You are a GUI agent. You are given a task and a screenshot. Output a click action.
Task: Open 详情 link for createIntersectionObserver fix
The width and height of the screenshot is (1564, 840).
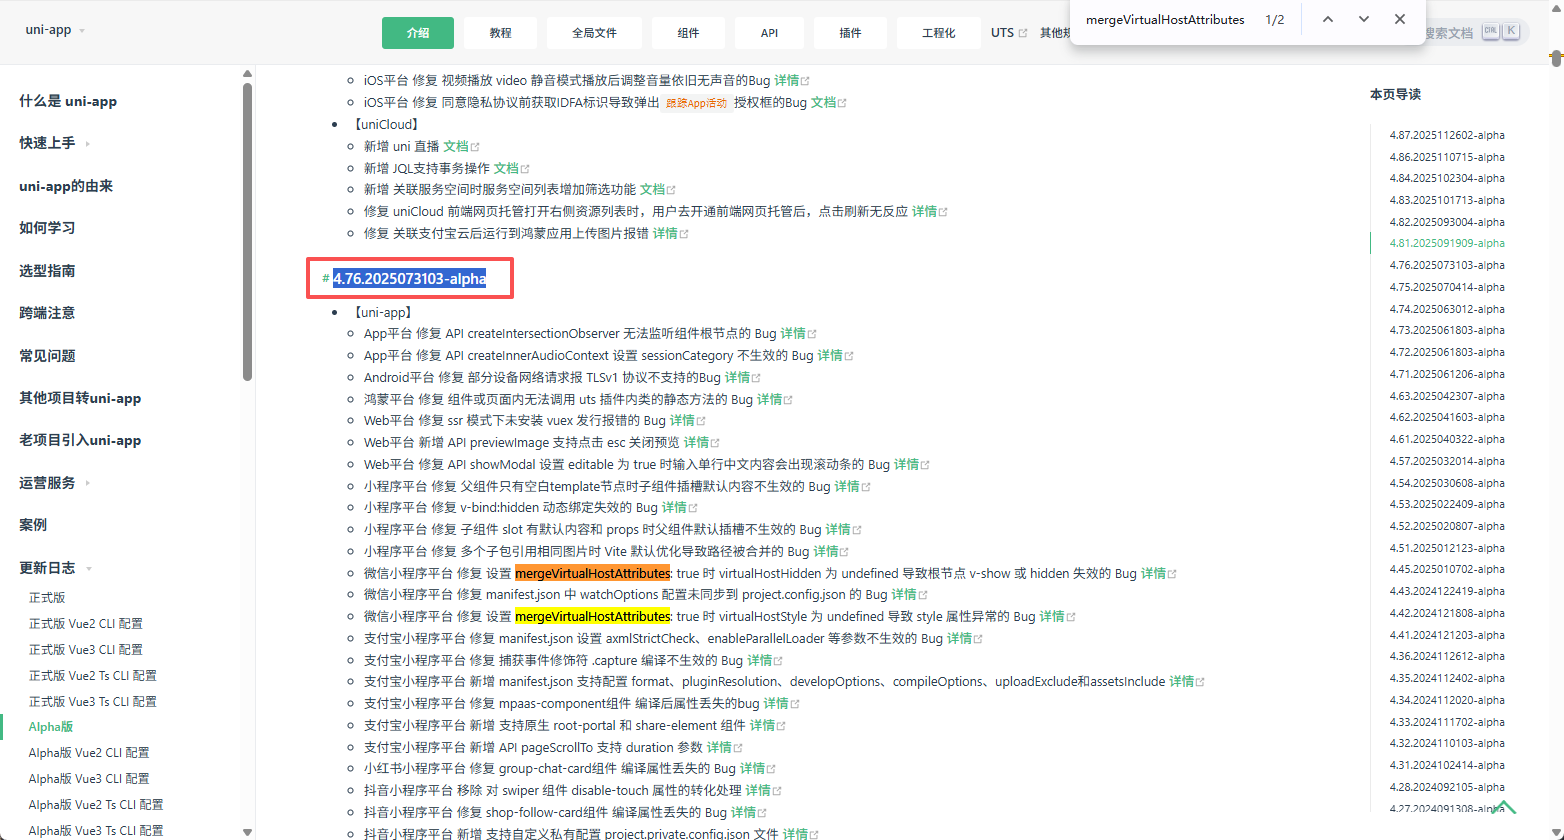[793, 334]
